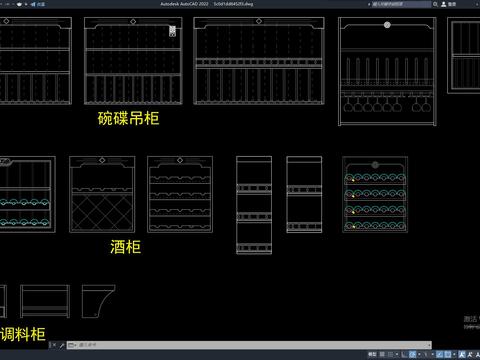Select the tall narrow three-tier shelf drawing

[254, 205]
